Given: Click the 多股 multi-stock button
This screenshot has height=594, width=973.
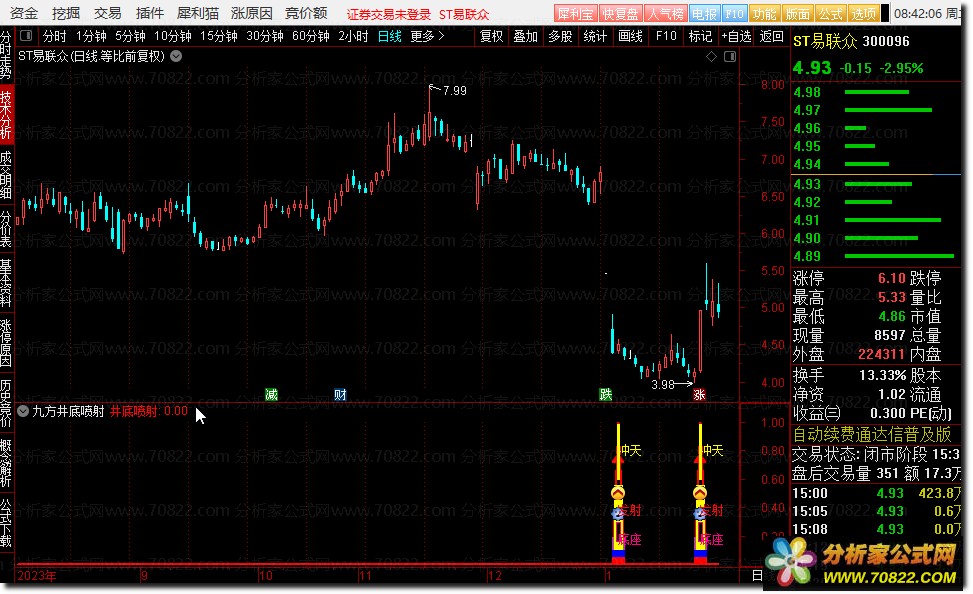Looking at the screenshot, I should (x=560, y=37).
